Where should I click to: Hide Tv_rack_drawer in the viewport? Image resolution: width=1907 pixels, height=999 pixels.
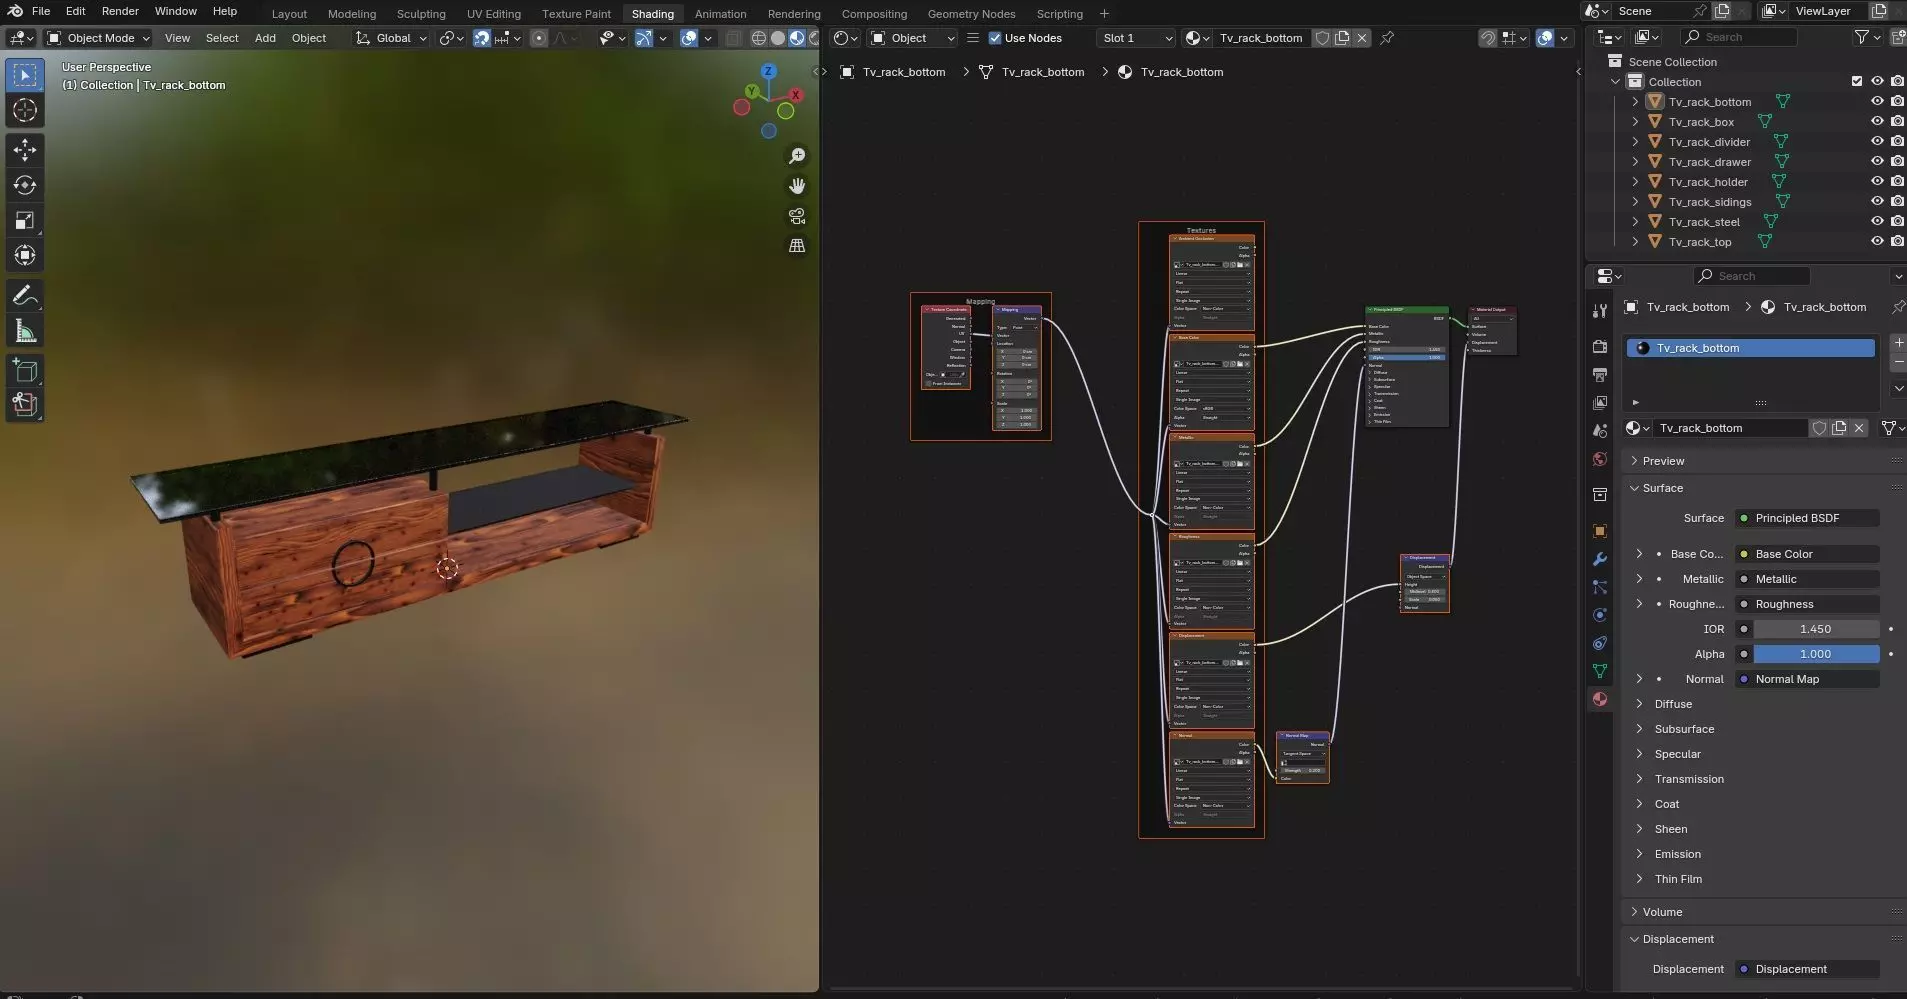pos(1877,161)
